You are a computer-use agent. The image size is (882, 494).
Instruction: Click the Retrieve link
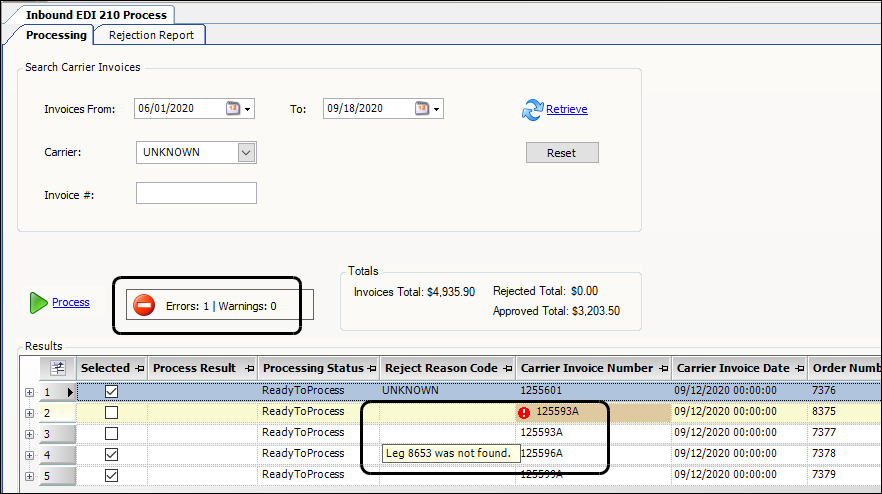click(x=566, y=109)
